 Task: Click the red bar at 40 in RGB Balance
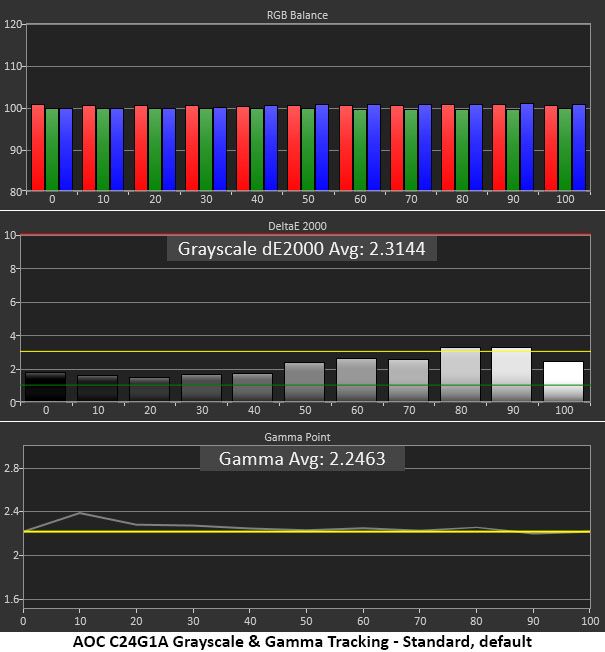pos(243,148)
